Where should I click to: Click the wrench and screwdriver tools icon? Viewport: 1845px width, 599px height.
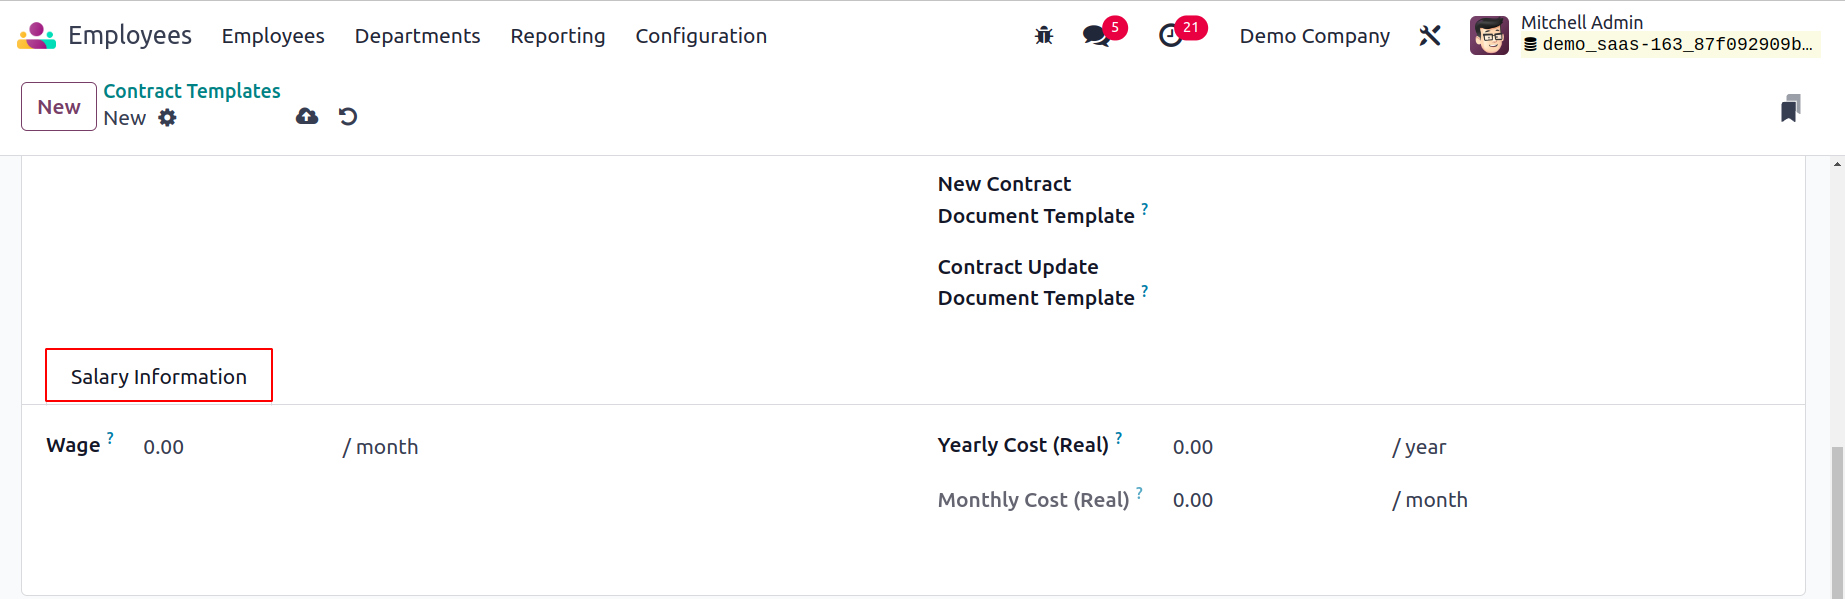[x=1430, y=36]
